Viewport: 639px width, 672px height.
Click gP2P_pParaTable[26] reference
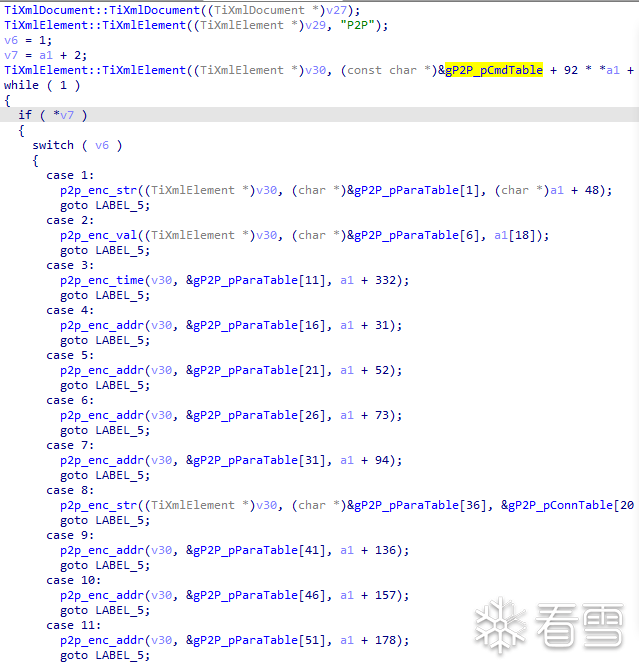pyautogui.click(x=258, y=415)
